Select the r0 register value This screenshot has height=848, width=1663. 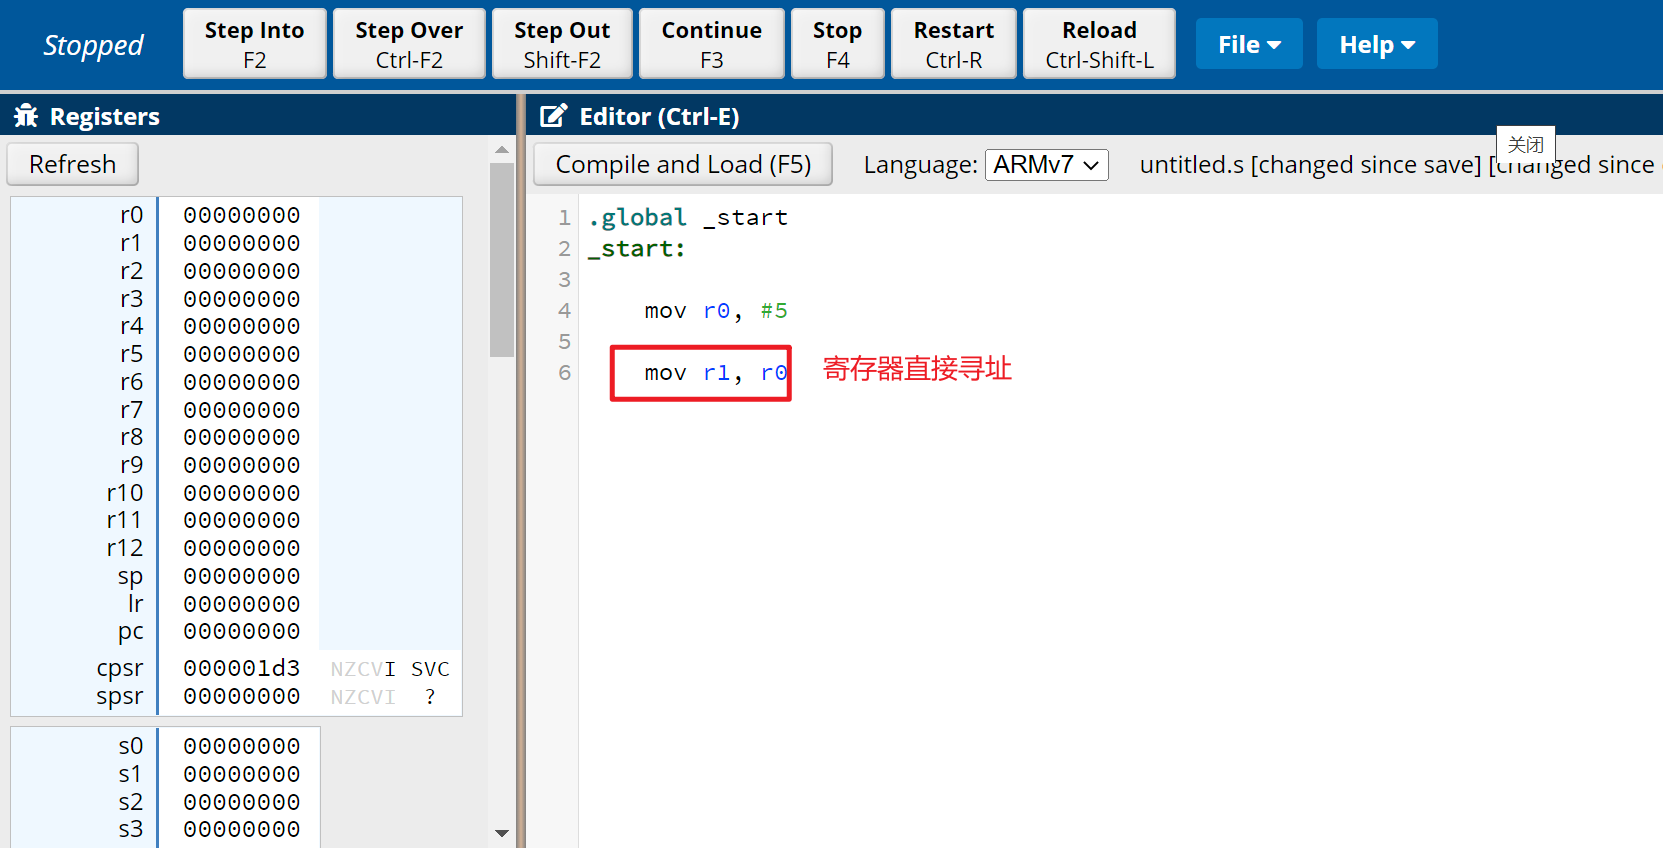tap(242, 215)
